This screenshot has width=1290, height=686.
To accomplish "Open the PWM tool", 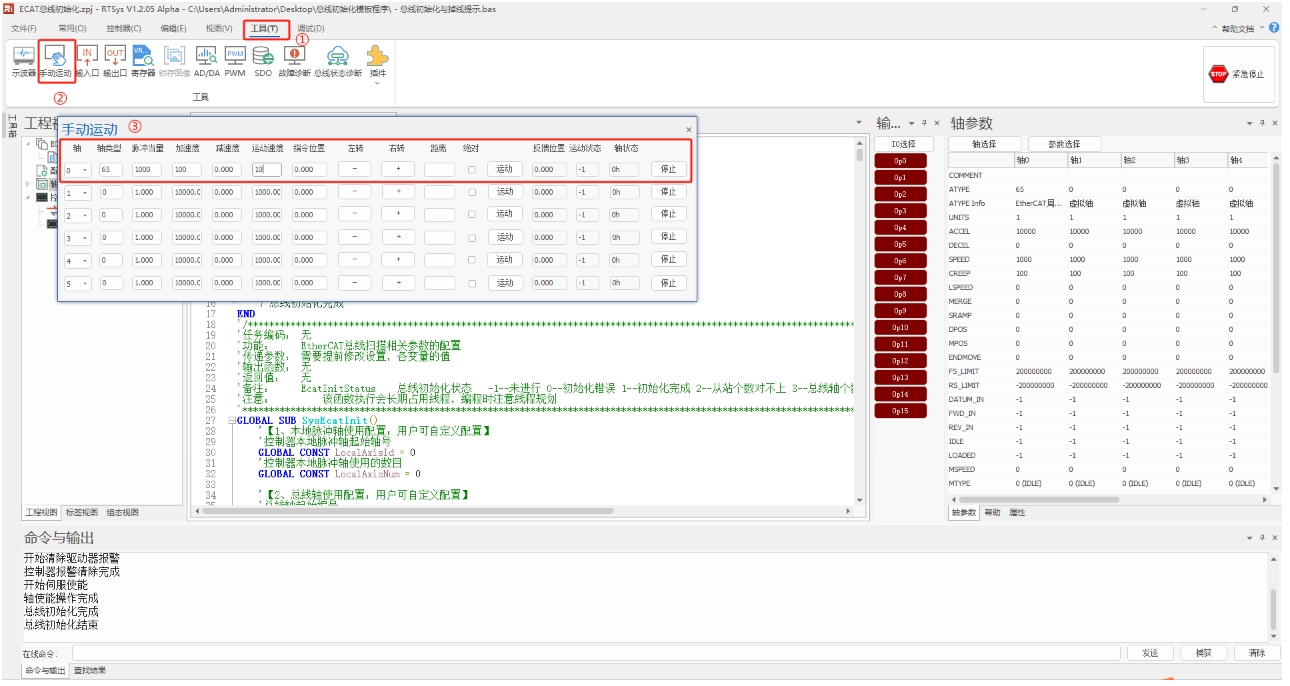I will (x=235, y=61).
